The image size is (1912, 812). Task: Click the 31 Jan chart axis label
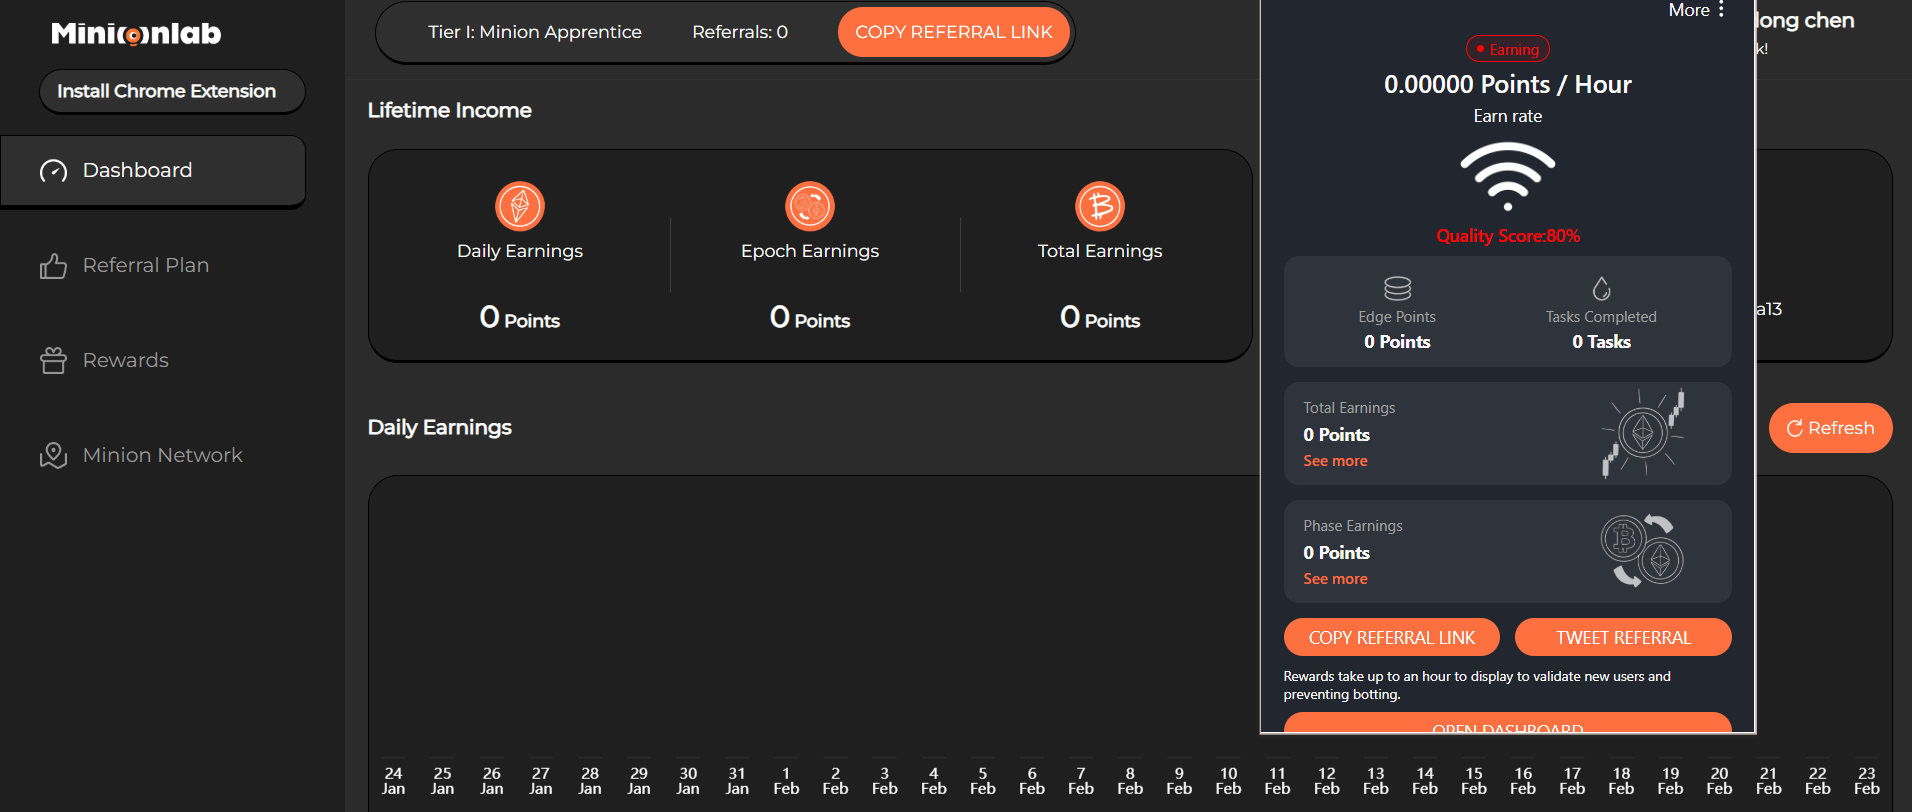point(737,781)
